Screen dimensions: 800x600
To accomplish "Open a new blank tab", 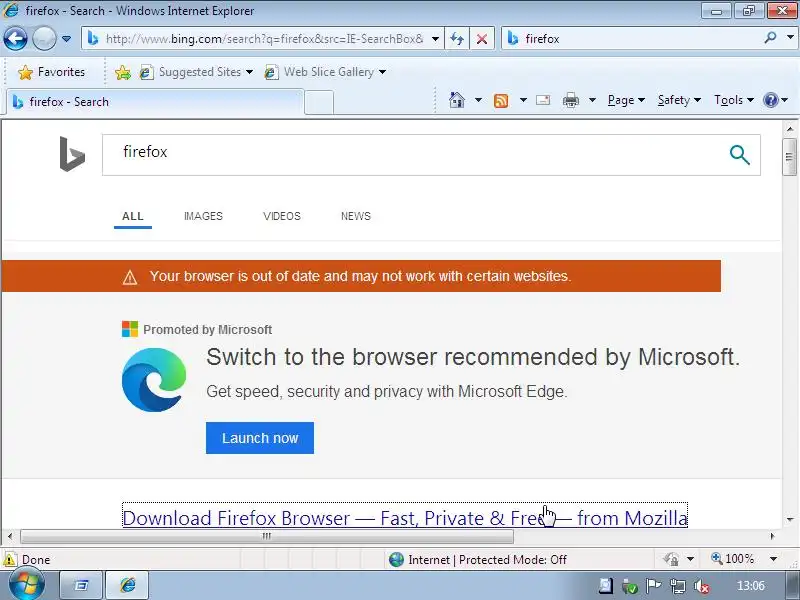I will pos(319,102).
